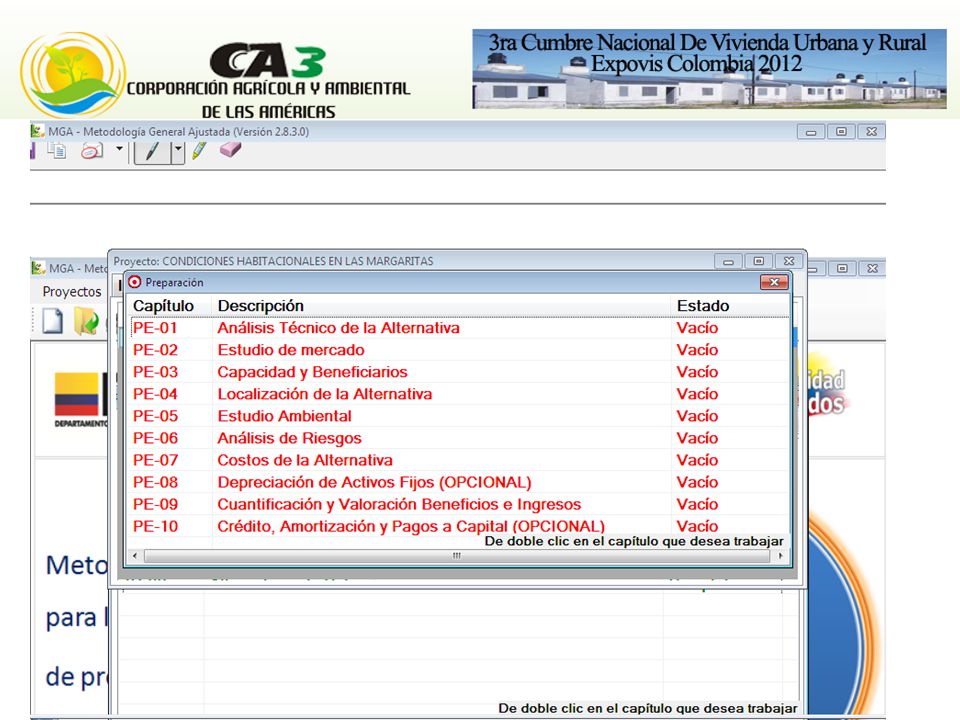Click the right arrow of the Preparación scrollbar
This screenshot has height=720, width=960.
point(780,556)
